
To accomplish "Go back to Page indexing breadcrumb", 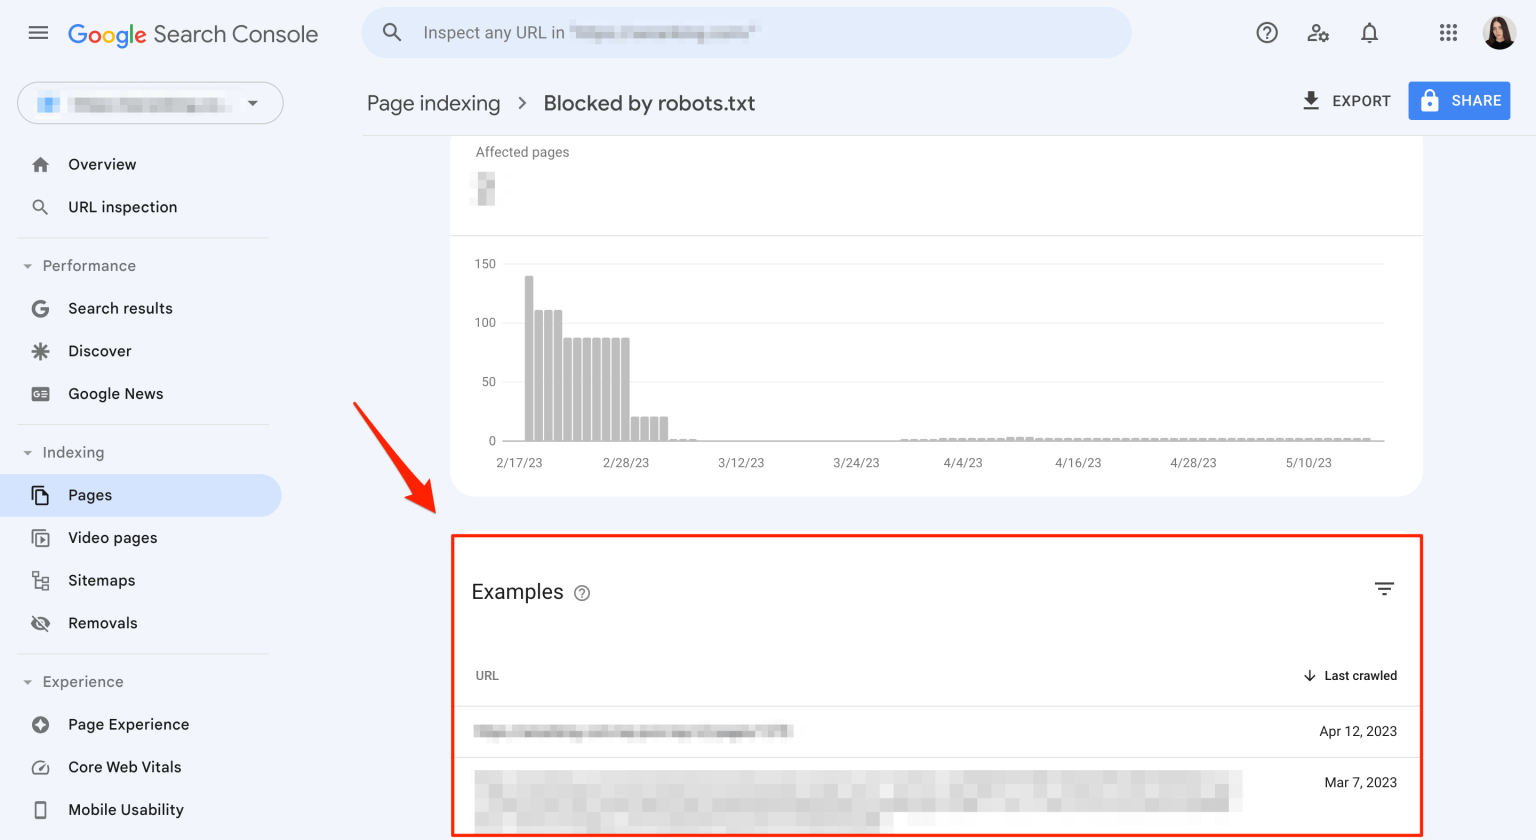I will tap(433, 103).
